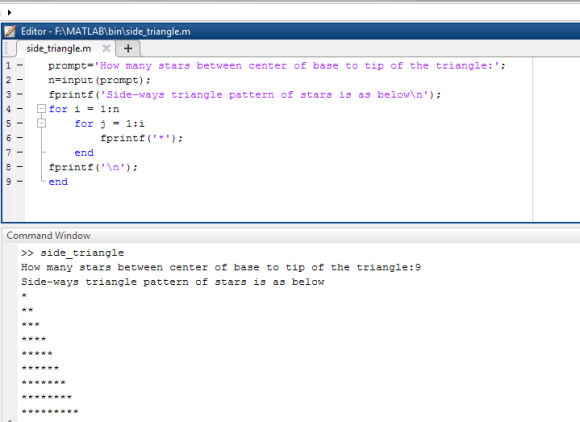Set breakpoint on line 6 dash
580x422 pixels.
(x=20, y=138)
